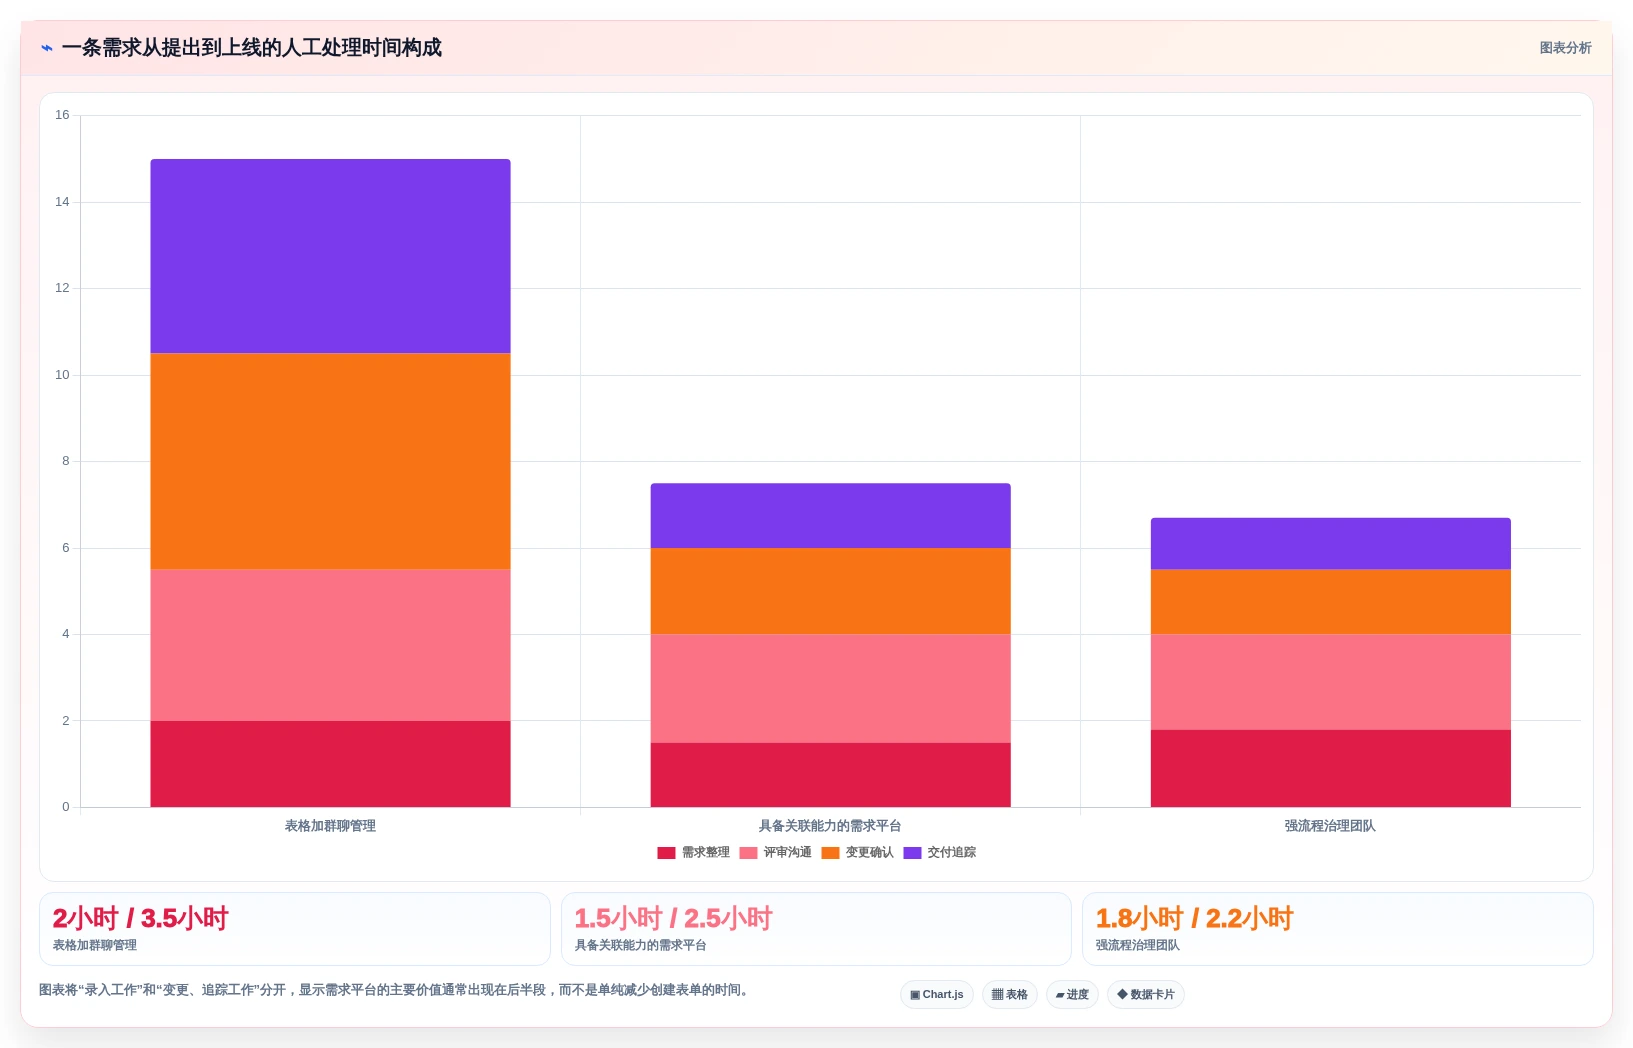
Task: Click the 图表分析 label
Action: (x=1565, y=48)
